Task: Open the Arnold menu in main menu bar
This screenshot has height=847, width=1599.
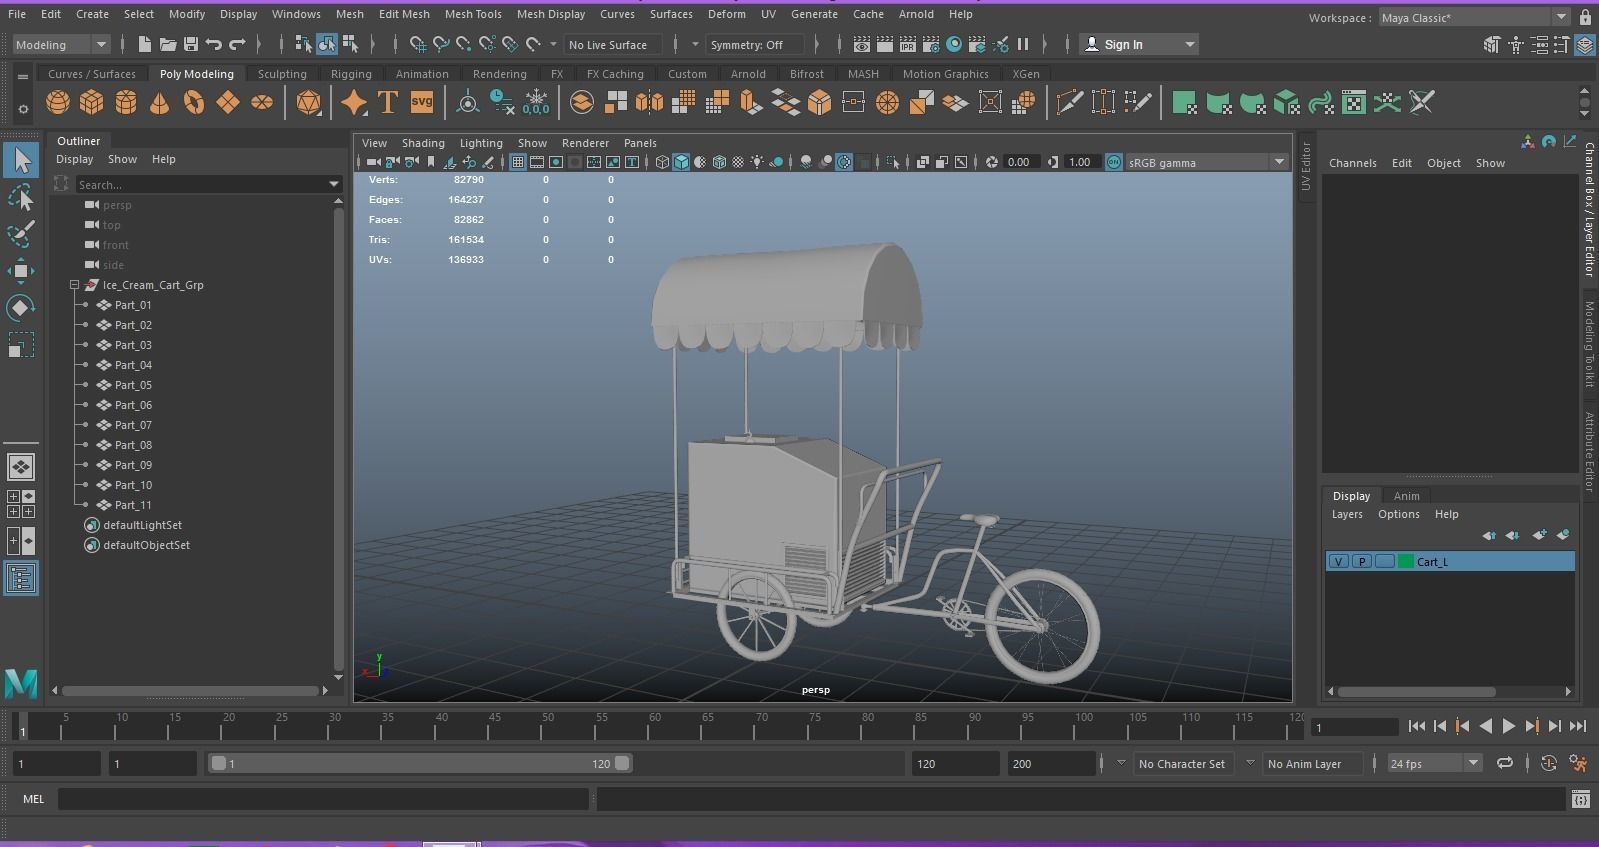Action: (x=916, y=14)
